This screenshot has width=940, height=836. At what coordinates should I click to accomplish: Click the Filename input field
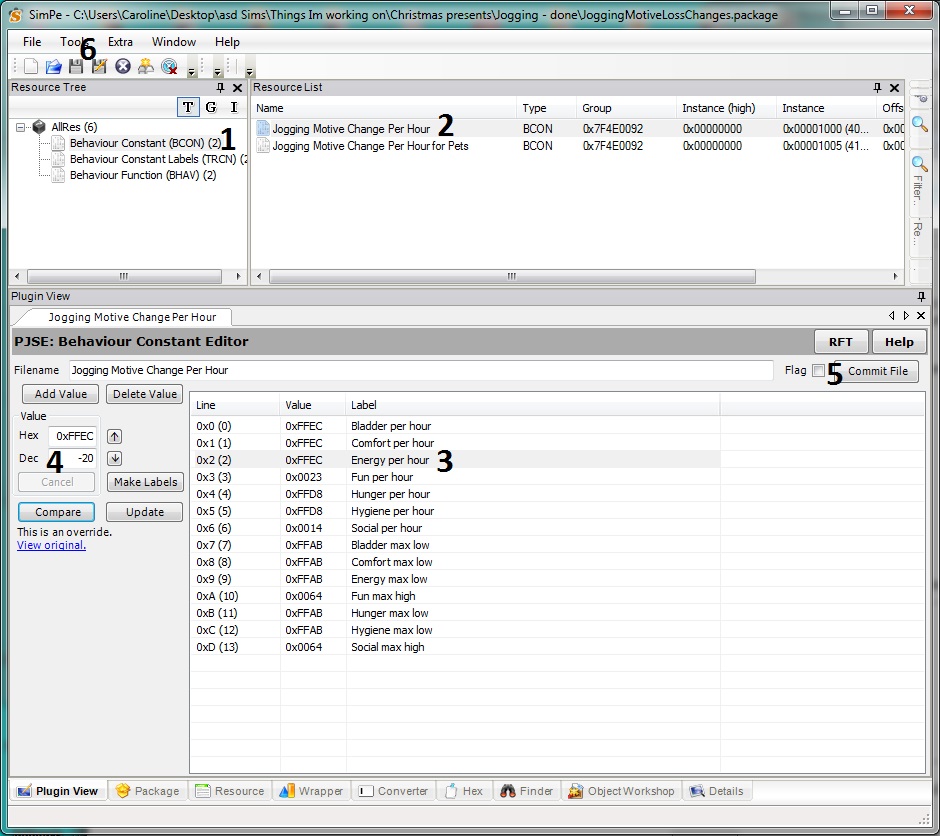[420, 370]
